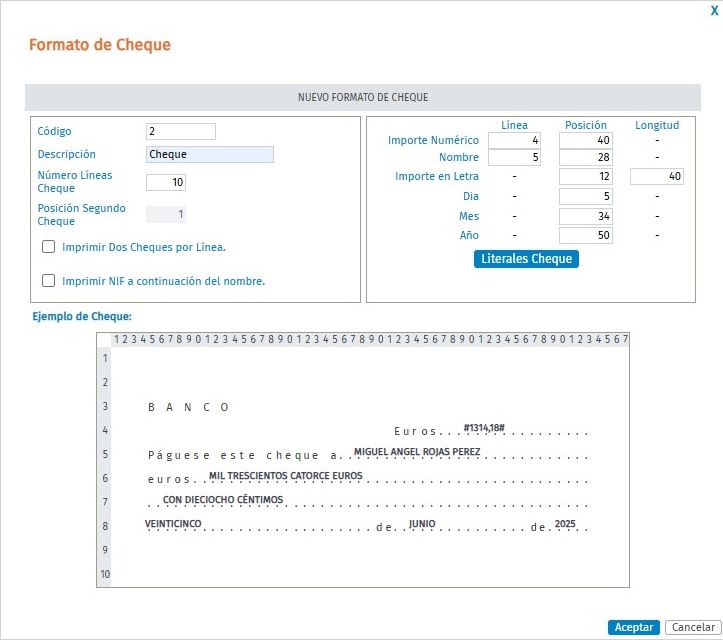Confirm with the Aceptar button
Image resolution: width=723 pixels, height=640 pixels.
634,627
